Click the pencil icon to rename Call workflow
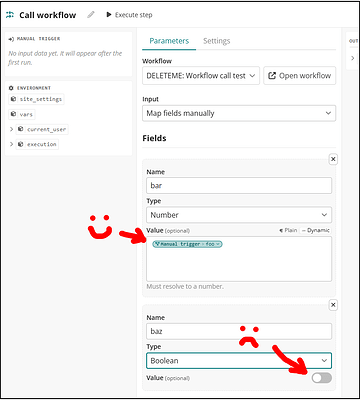The height and width of the screenshot is (400, 360). pos(91,15)
